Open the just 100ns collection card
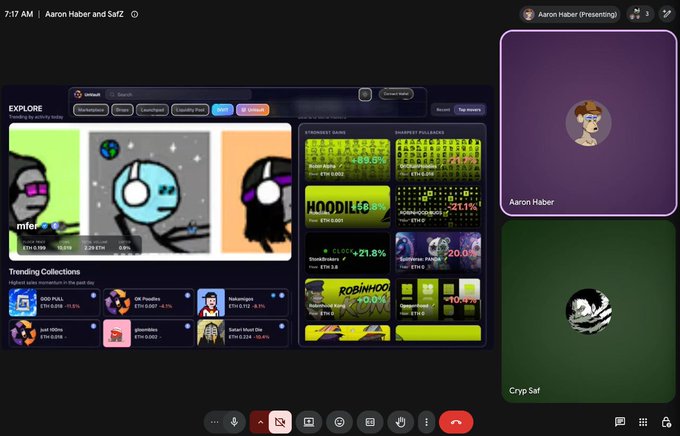 [x=54, y=333]
